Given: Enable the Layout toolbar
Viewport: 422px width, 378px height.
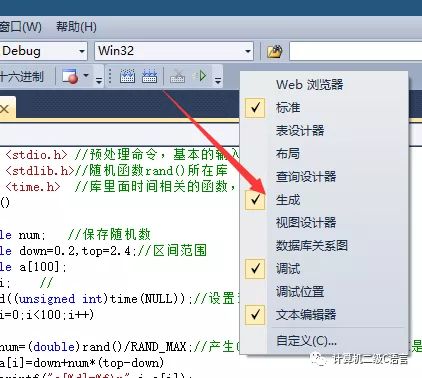Looking at the screenshot, I should 324,154.
